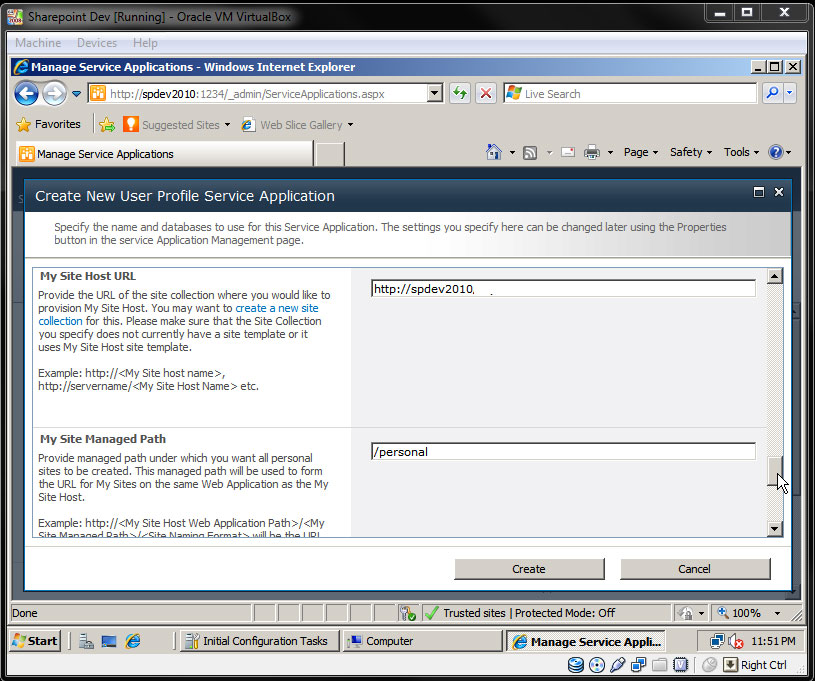Image resolution: width=815 pixels, height=681 pixels.
Task: Add to Favorites Bar star icon
Action: point(107,125)
